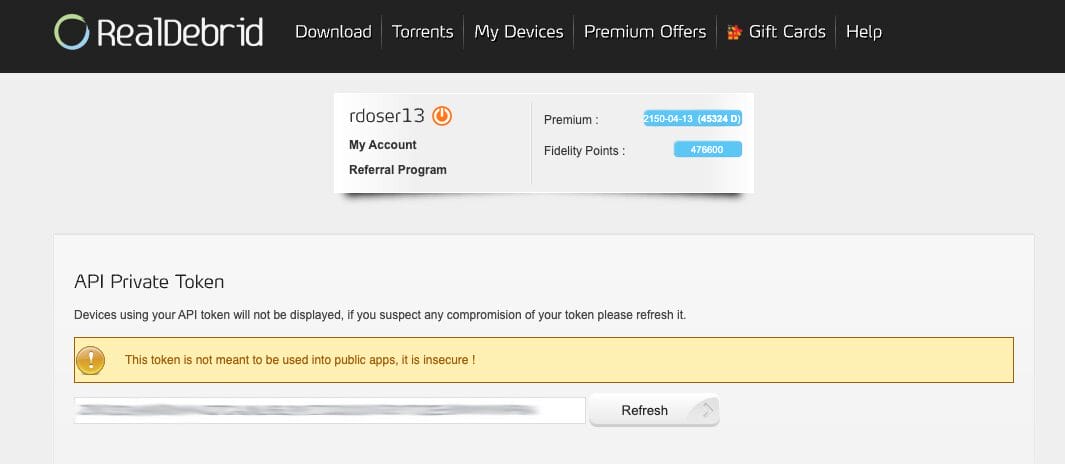Open the Help page
Screen dimensions: 1065x464
tap(864, 32)
